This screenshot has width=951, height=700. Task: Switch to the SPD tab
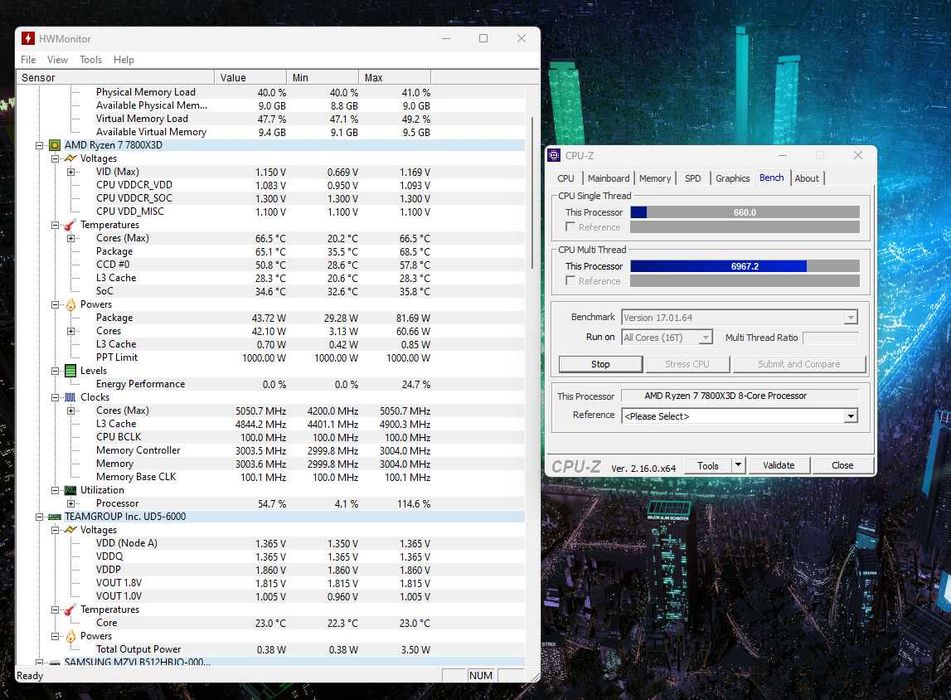pyautogui.click(x=693, y=178)
